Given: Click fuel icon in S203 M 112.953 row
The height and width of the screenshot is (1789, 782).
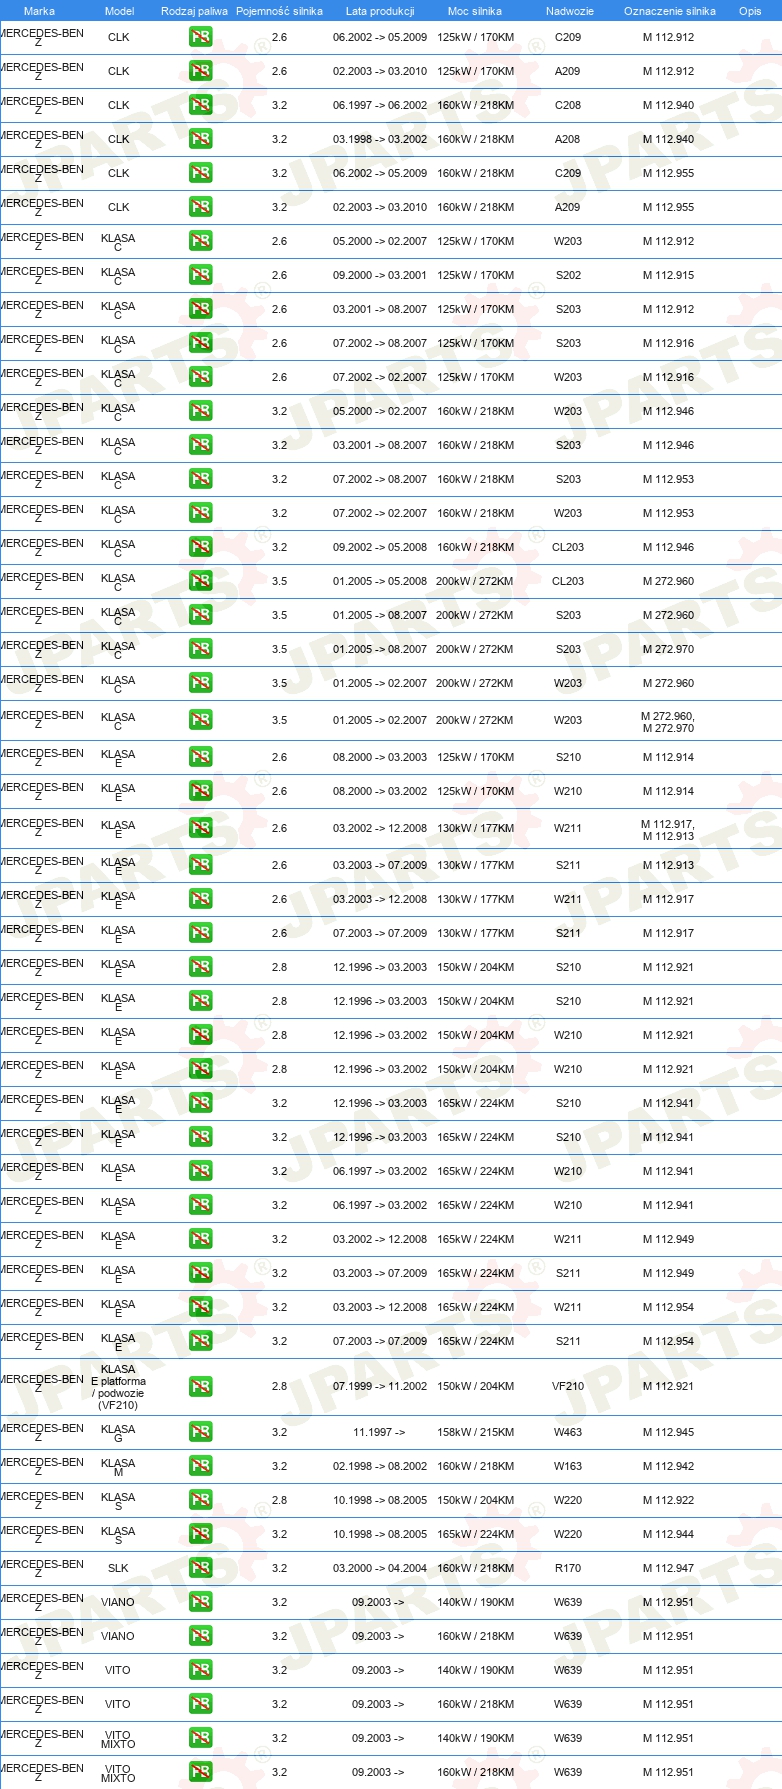Looking at the screenshot, I should click(201, 479).
